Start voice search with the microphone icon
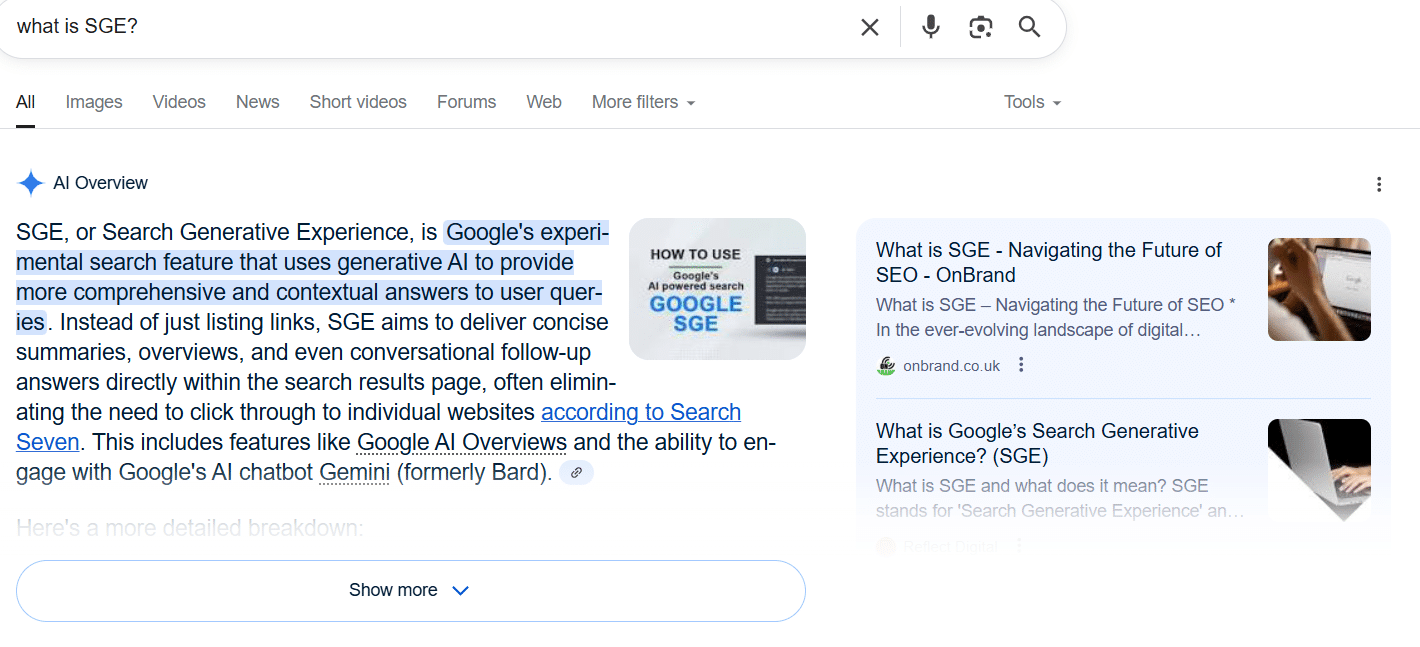Image resolution: width=1420 pixels, height=647 pixels. (x=931, y=27)
